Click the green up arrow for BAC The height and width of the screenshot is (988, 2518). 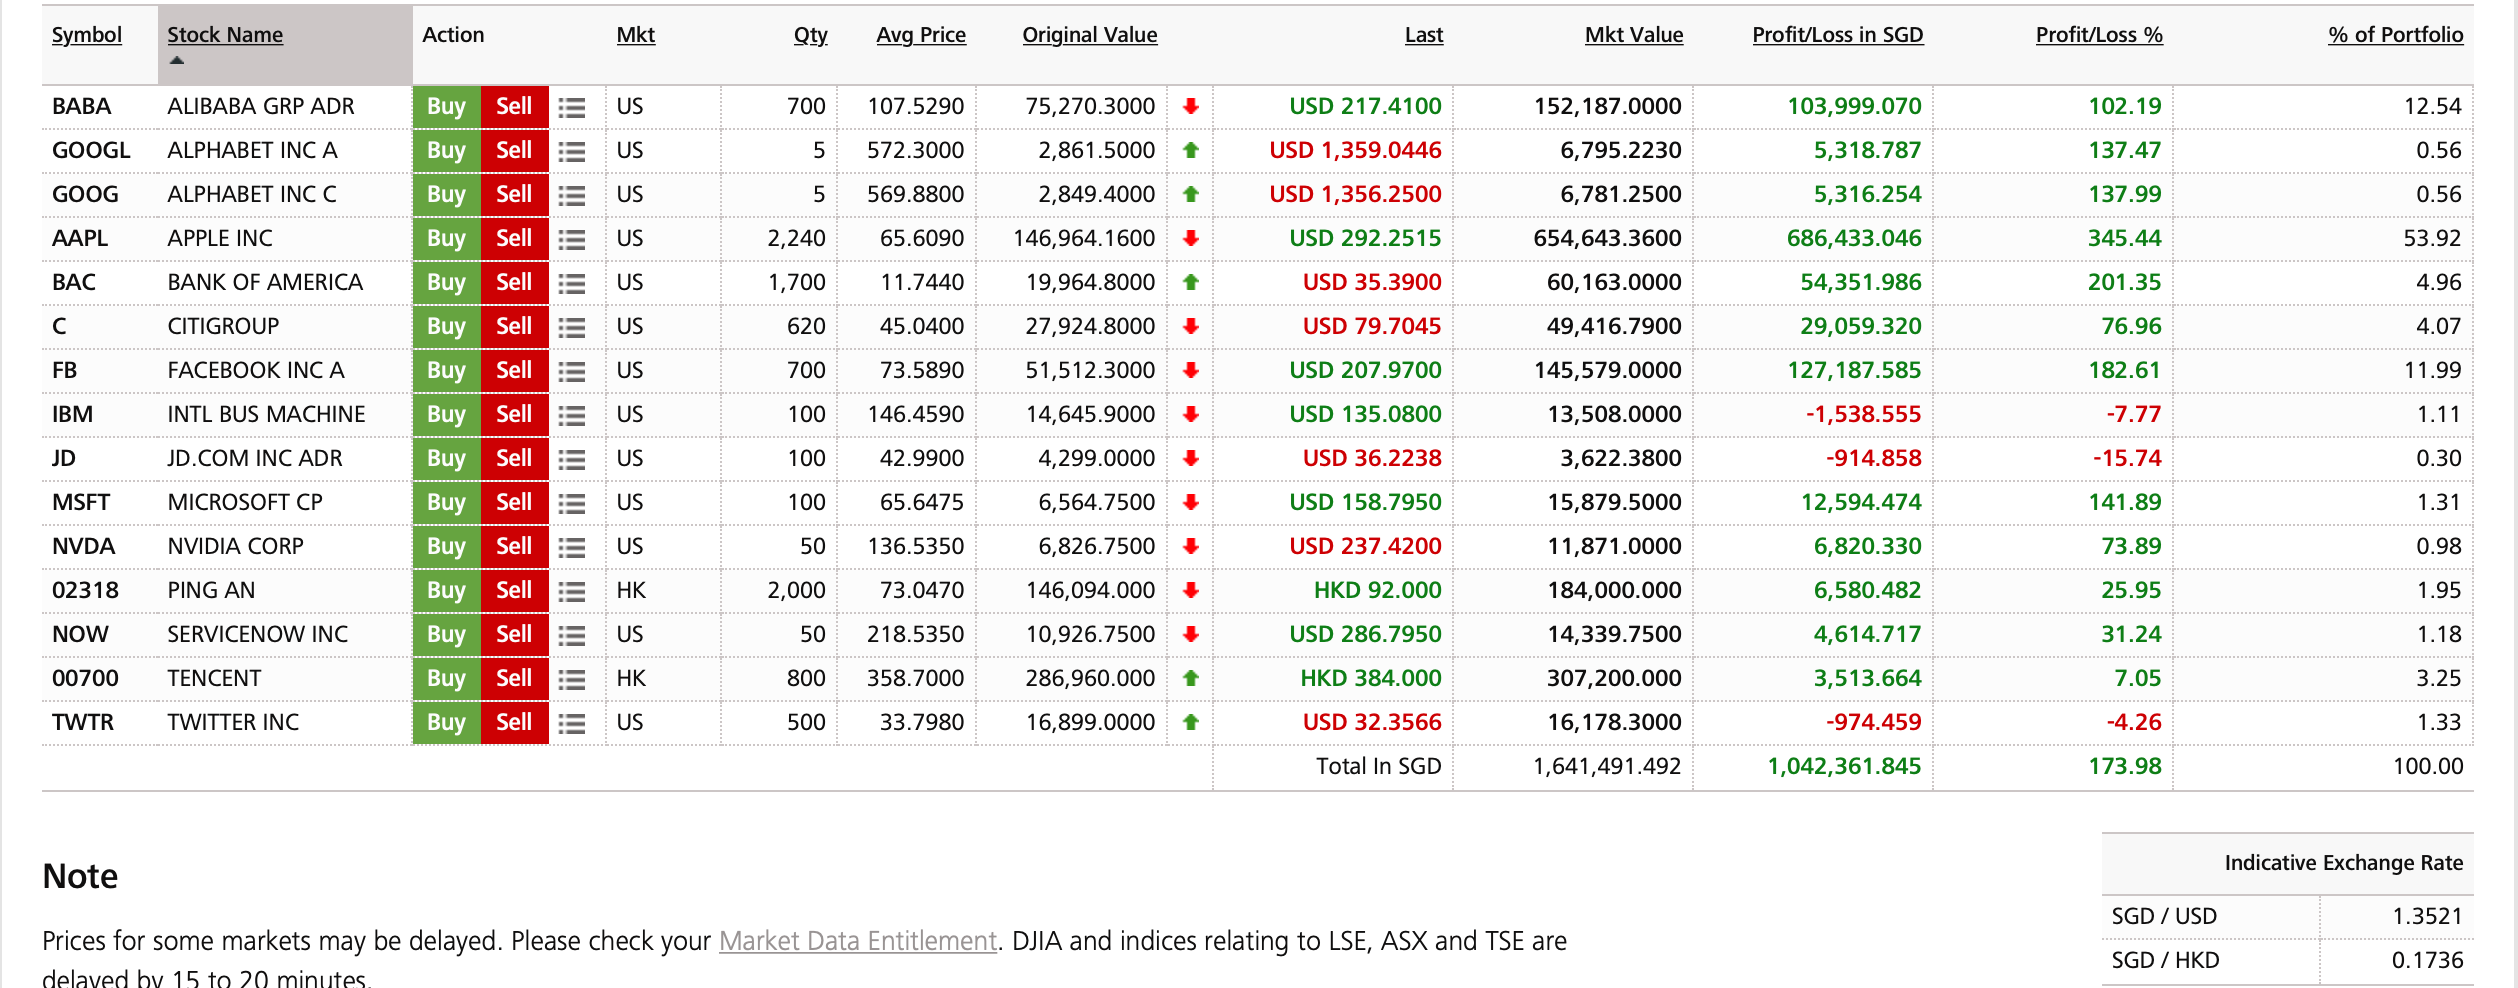click(x=1190, y=282)
